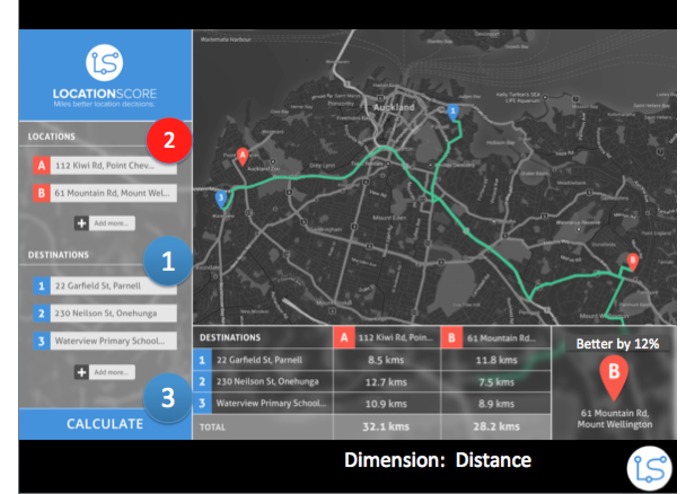695x494 pixels.
Task: Click 230 Neilson St, Onehunga table row label
Action: click(x=267, y=381)
